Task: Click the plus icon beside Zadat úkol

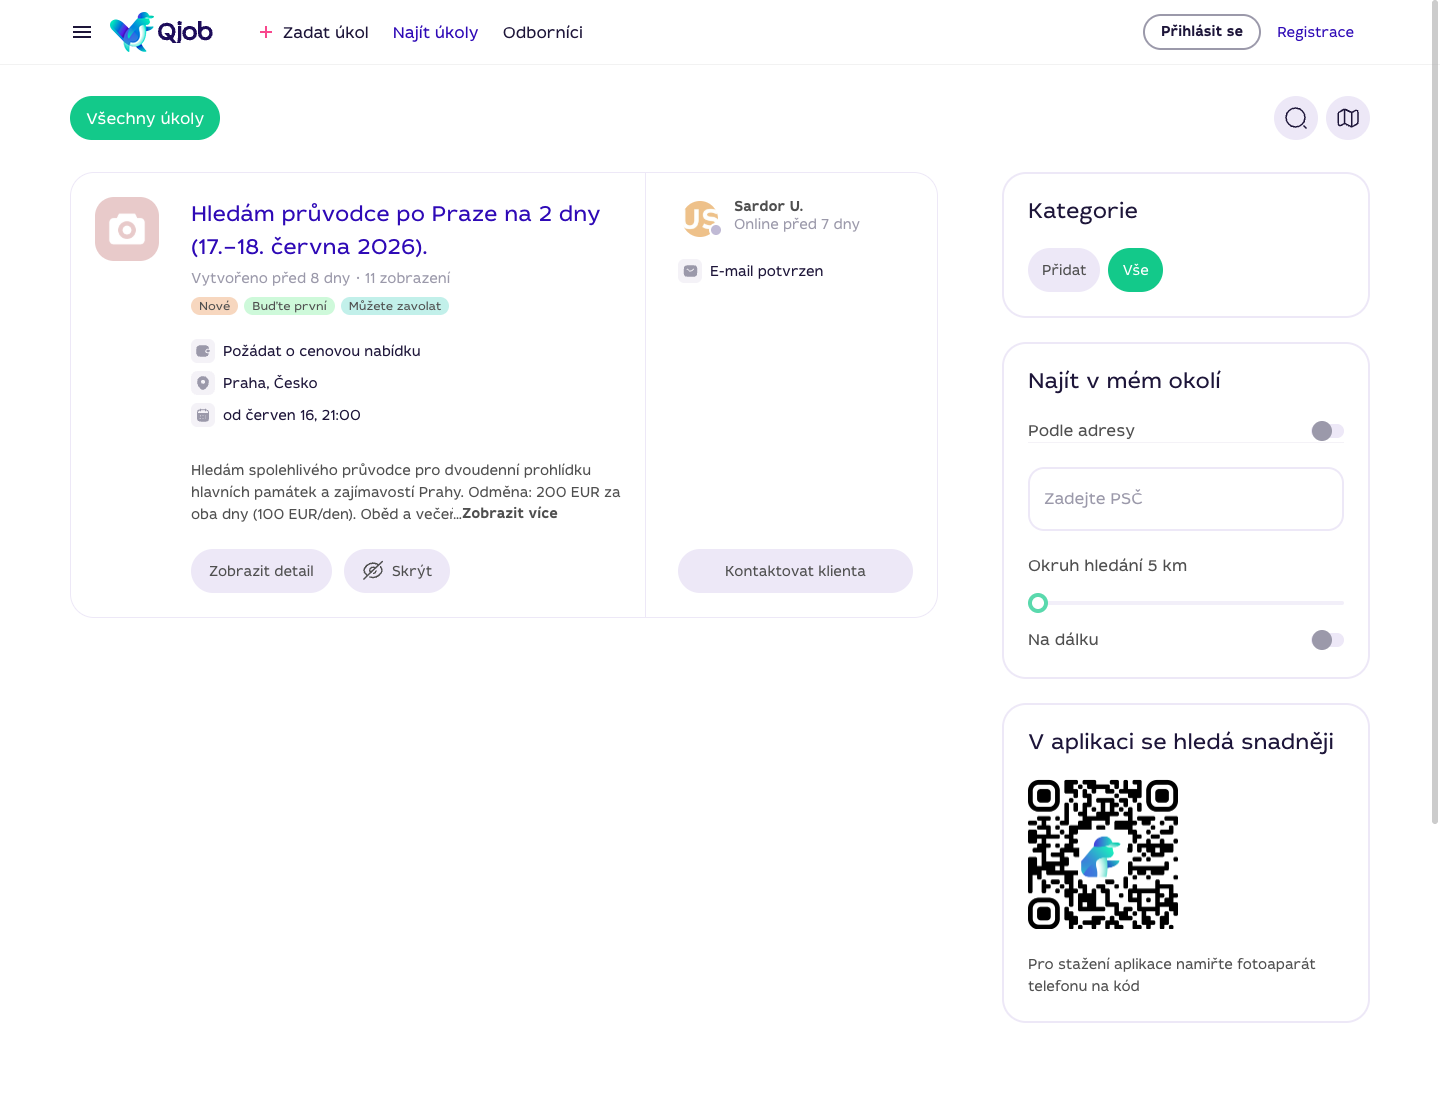Action: pos(266,32)
